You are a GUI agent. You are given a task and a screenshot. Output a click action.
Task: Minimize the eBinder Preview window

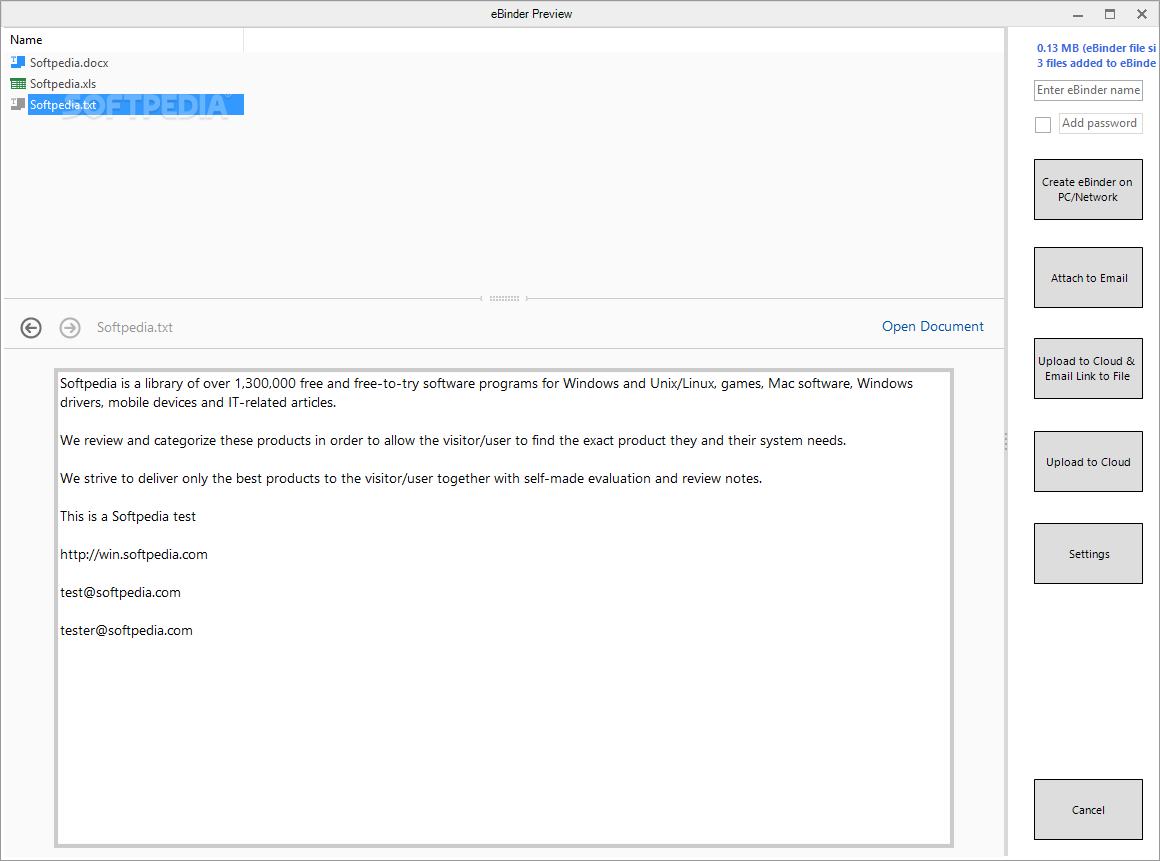[x=1078, y=14]
